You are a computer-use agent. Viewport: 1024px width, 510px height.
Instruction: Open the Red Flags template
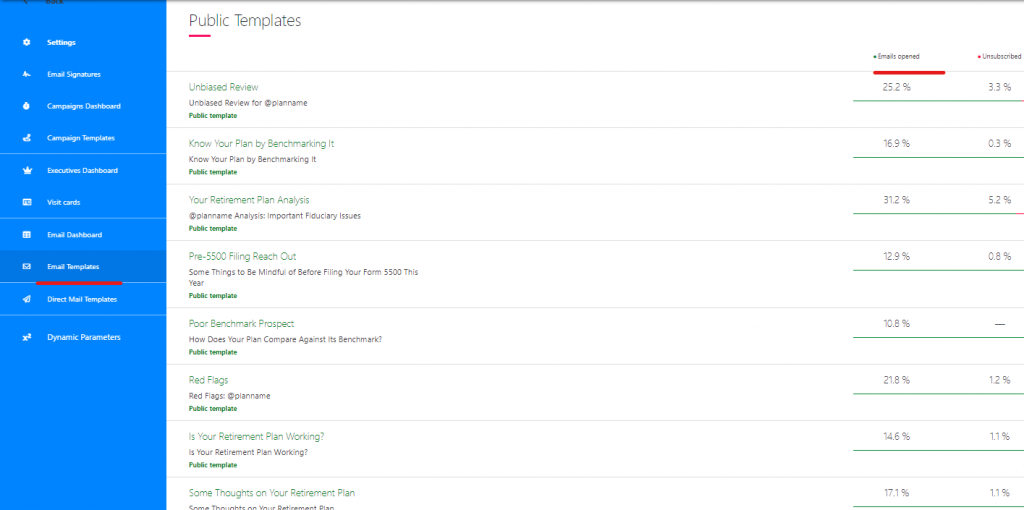207,380
